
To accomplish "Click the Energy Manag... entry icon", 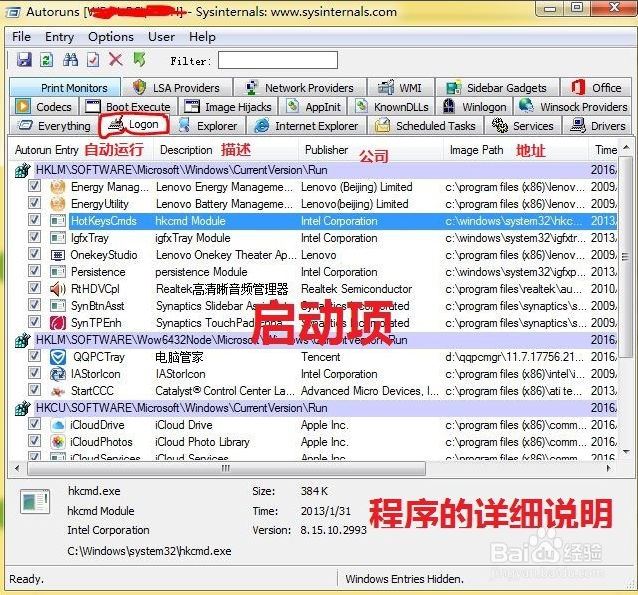I will (x=58, y=187).
